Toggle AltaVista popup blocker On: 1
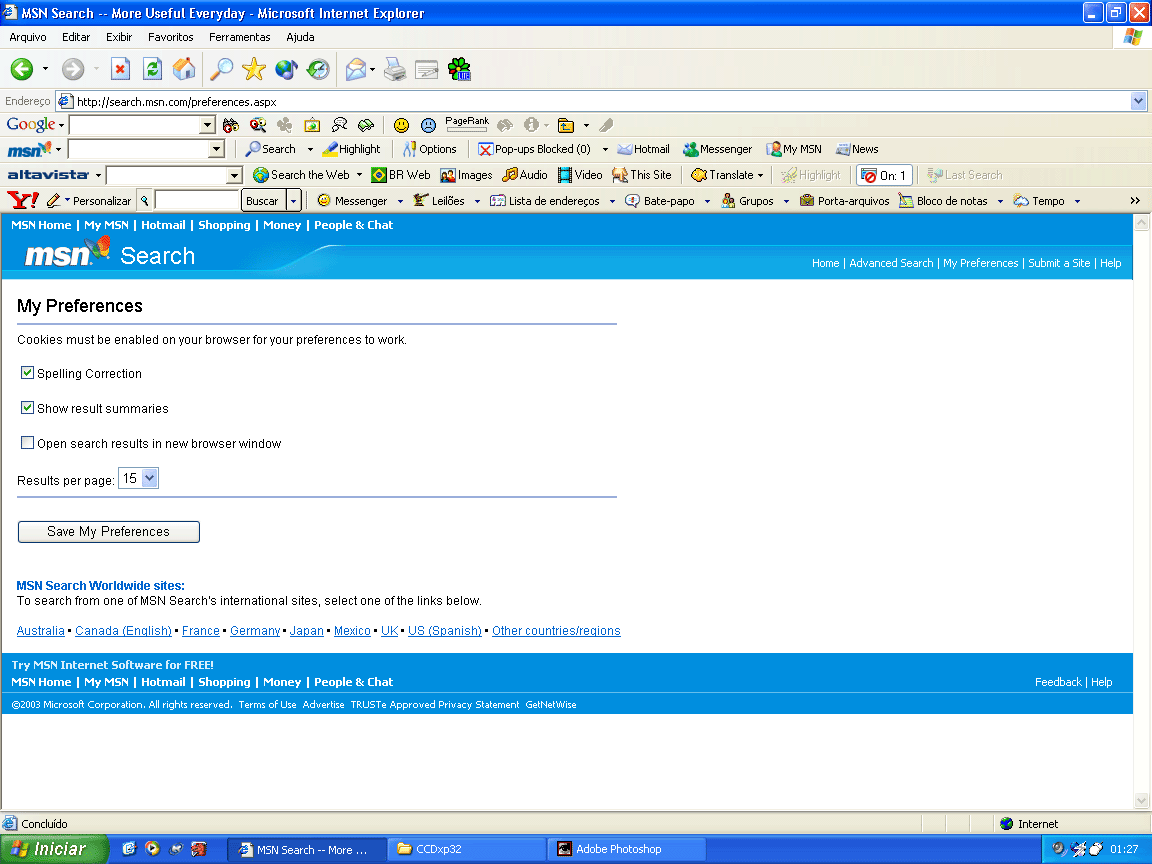The width and height of the screenshot is (1152, 864). coord(885,175)
